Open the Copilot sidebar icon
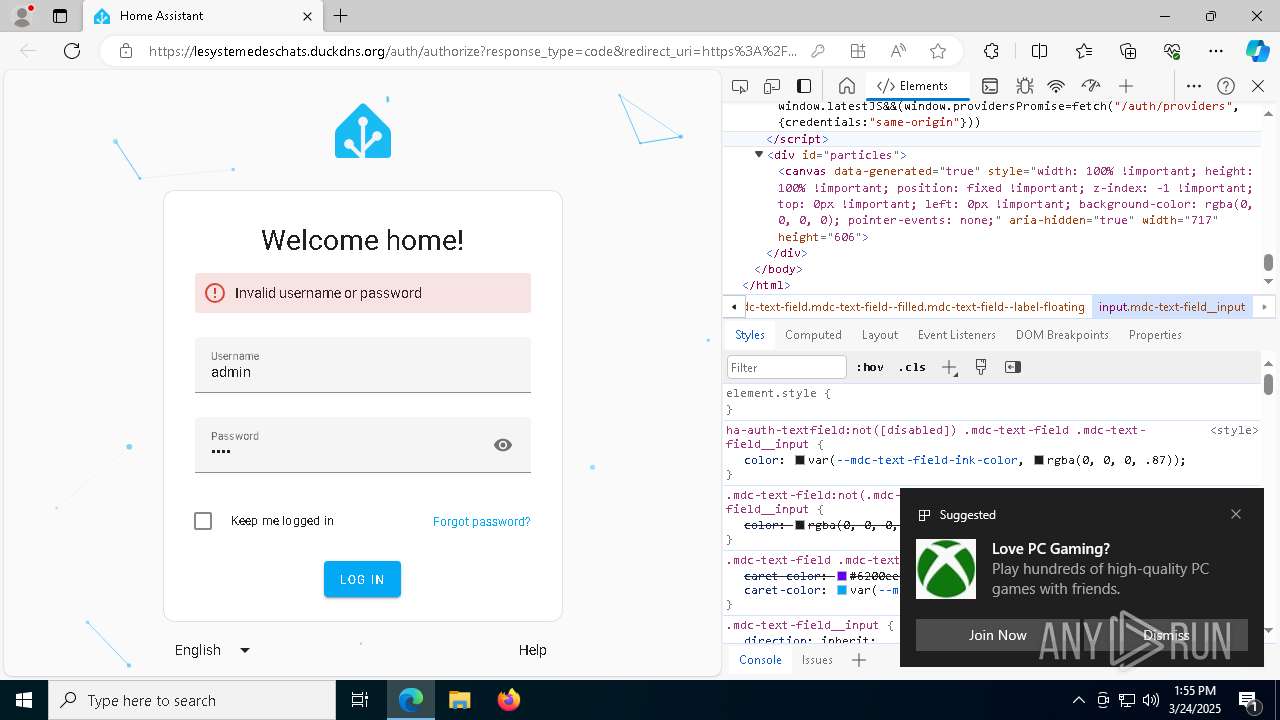This screenshot has width=1280, height=720. 1257,51
